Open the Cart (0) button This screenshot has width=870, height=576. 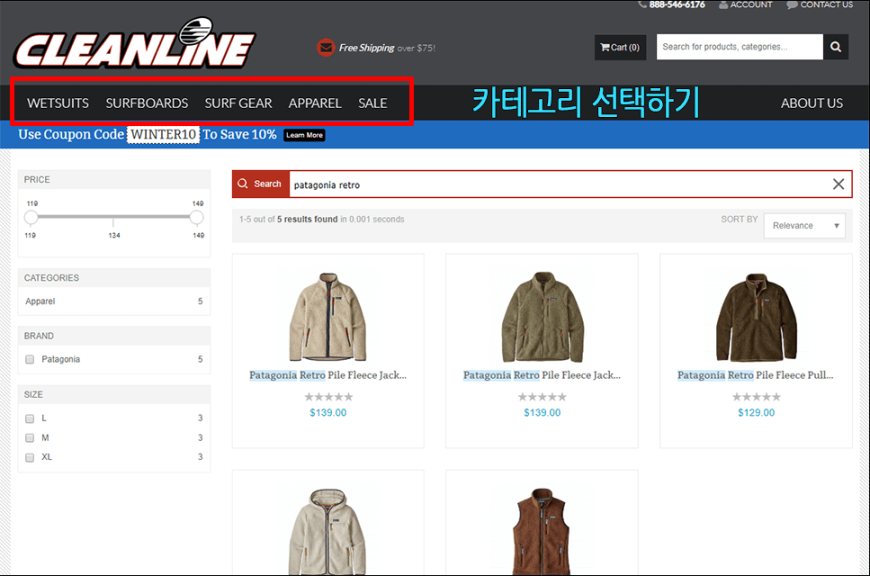tap(620, 47)
